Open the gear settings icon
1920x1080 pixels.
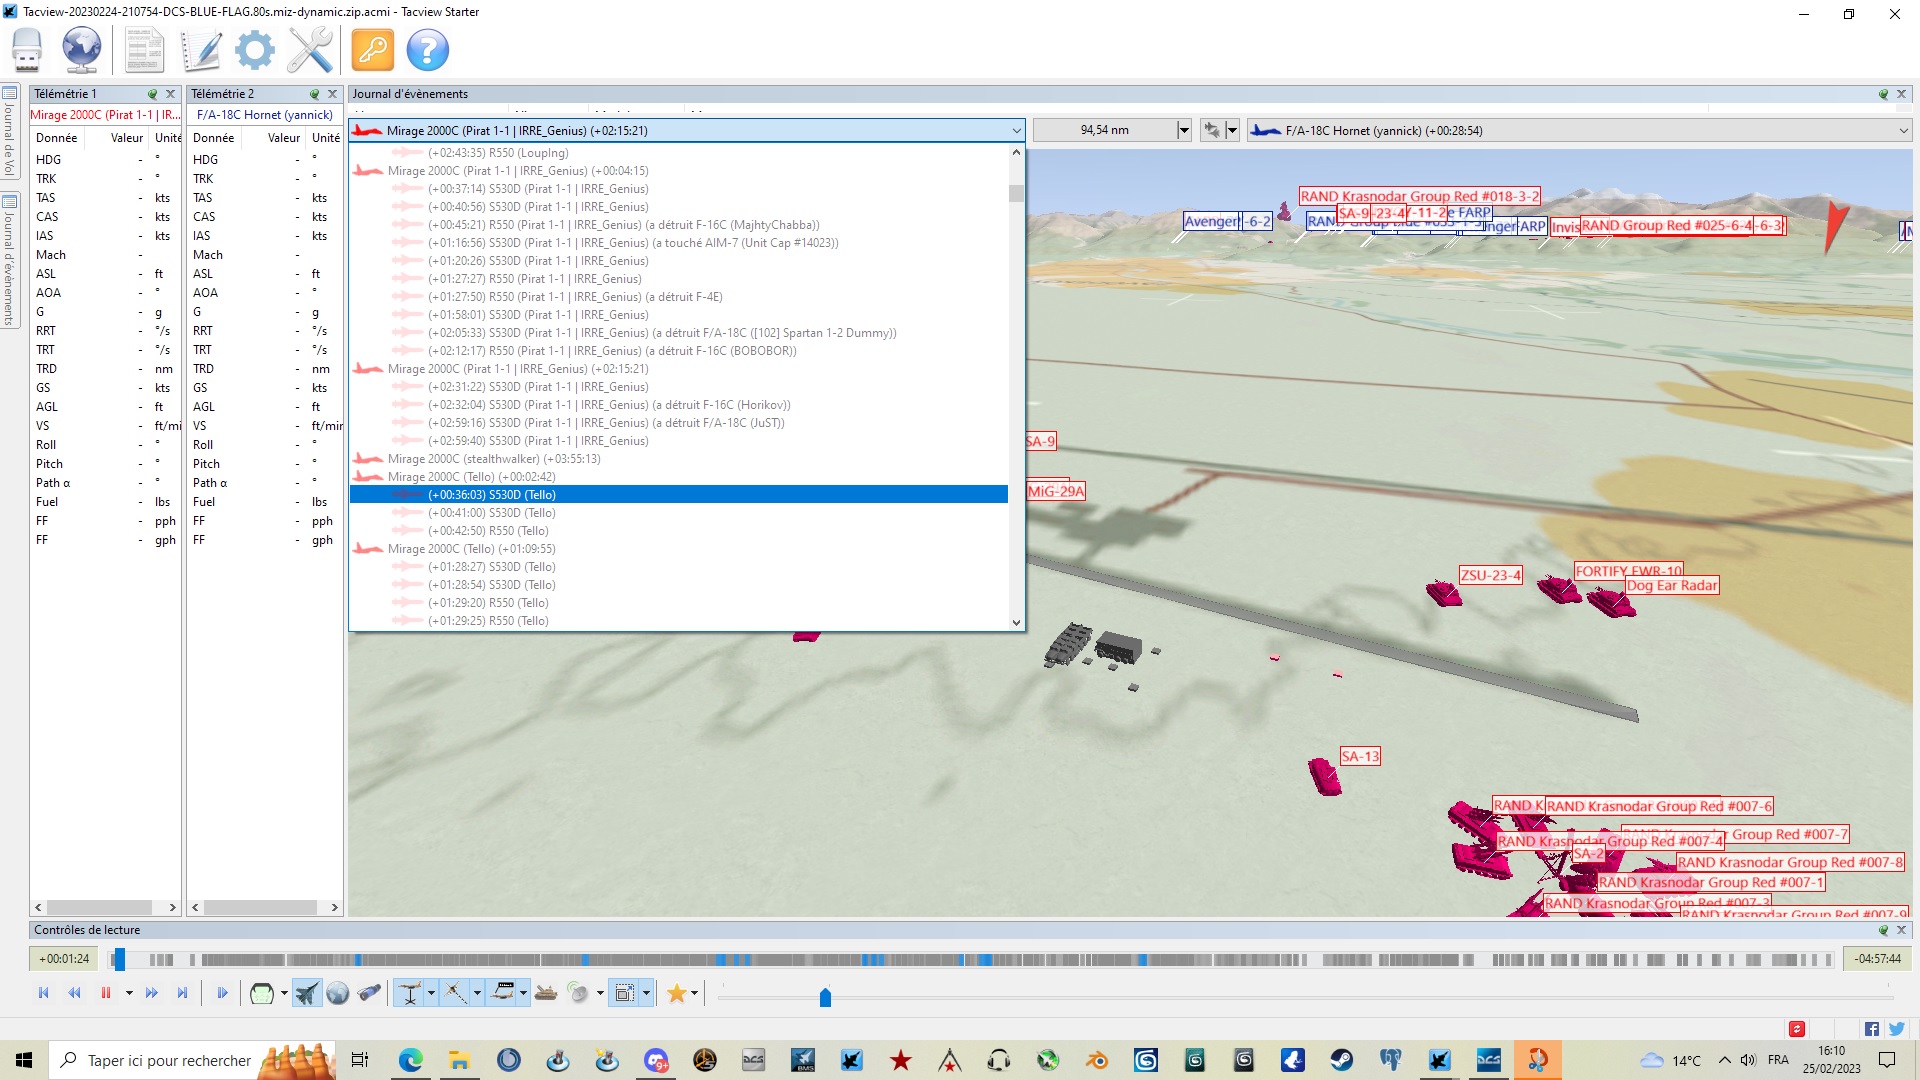(x=255, y=49)
